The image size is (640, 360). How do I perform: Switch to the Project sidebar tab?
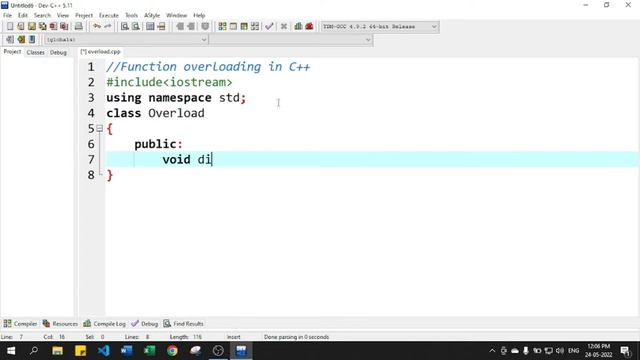12,52
